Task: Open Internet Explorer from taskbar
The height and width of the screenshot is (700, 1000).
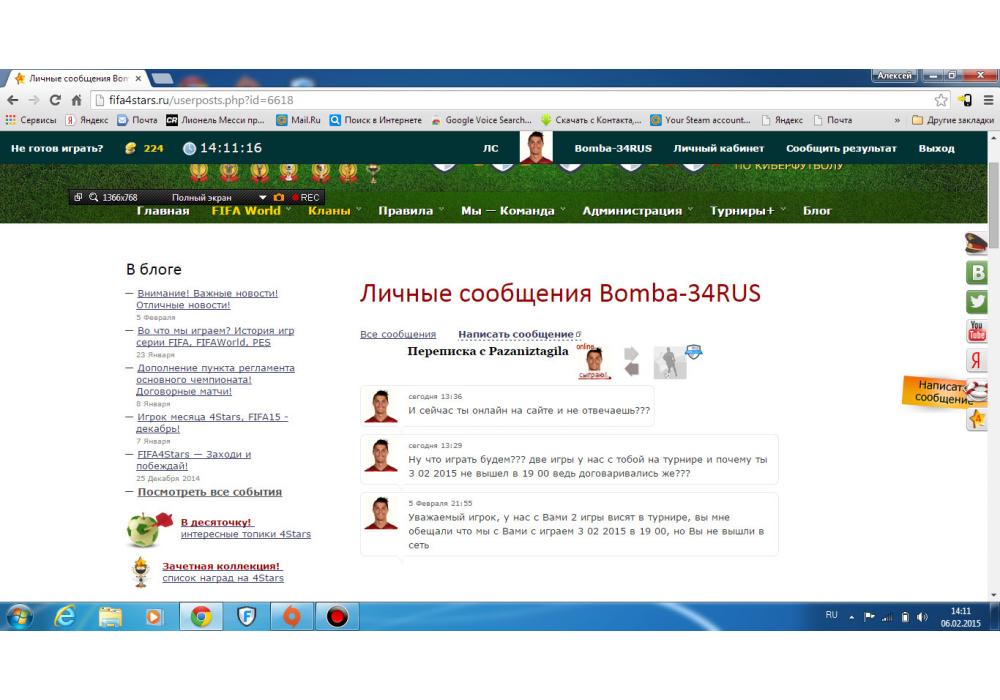Action: (x=65, y=616)
